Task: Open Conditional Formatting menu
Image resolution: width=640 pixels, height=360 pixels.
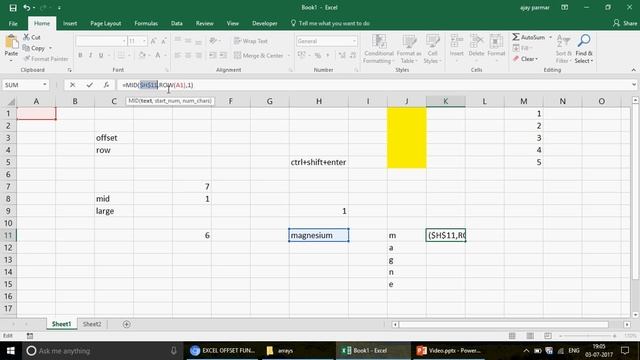Action: [379, 49]
